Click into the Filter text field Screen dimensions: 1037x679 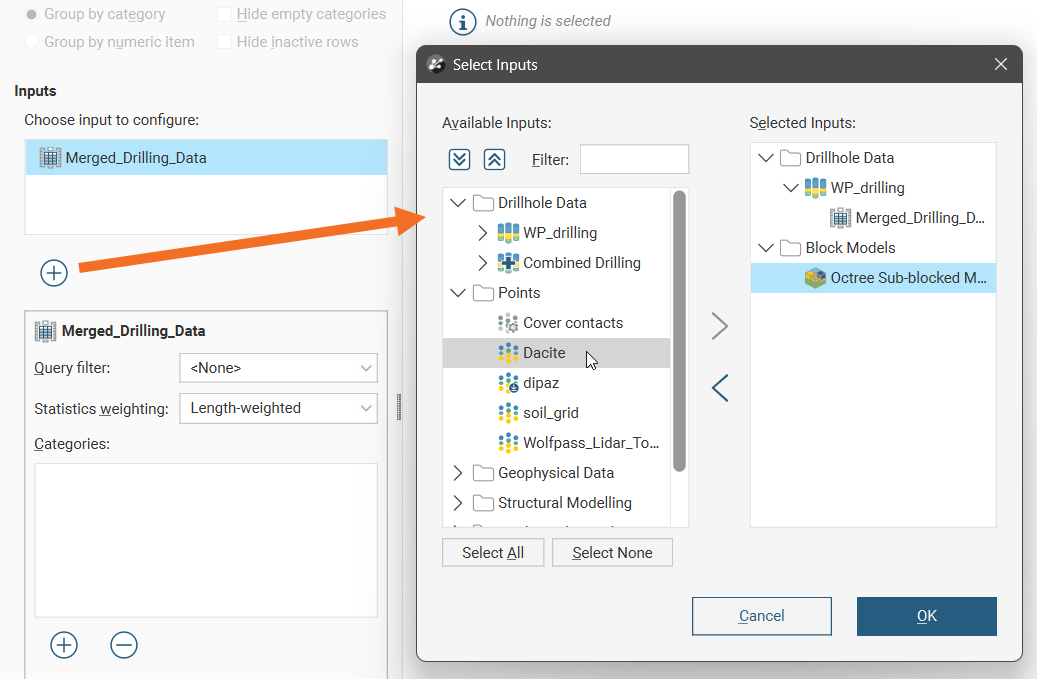click(x=634, y=160)
